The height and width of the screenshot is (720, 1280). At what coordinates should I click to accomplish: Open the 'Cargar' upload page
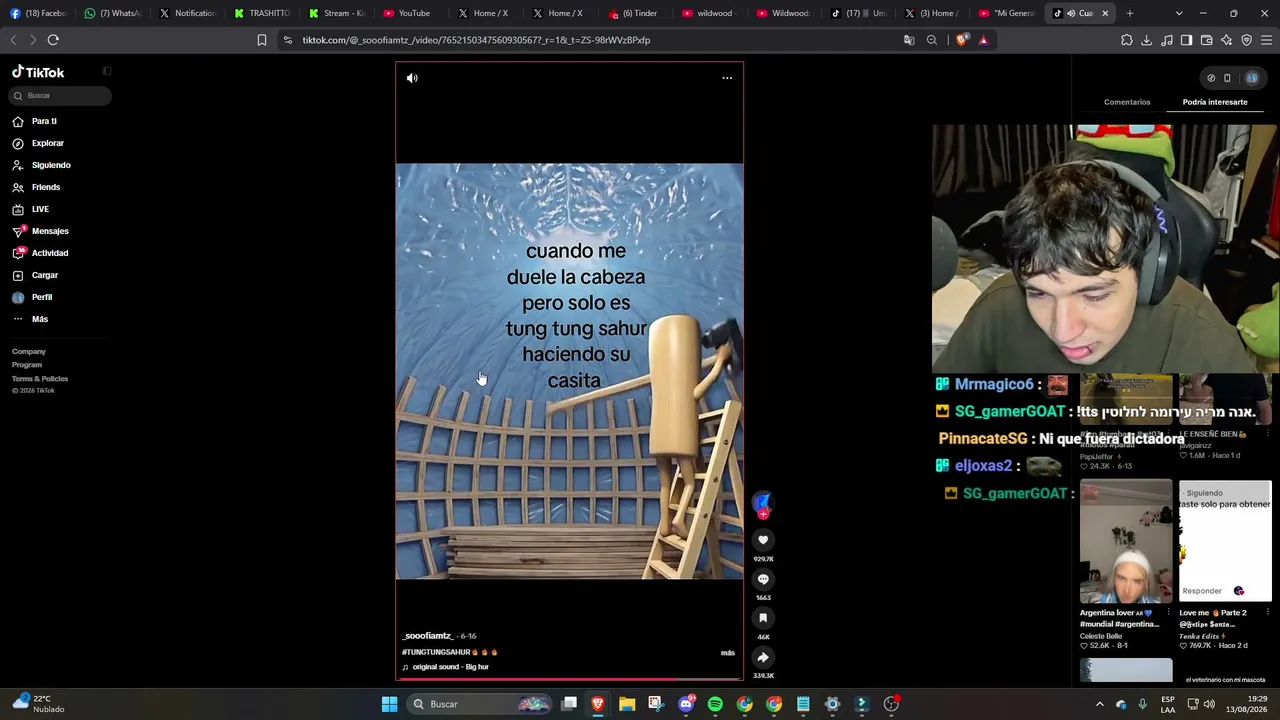click(45, 275)
